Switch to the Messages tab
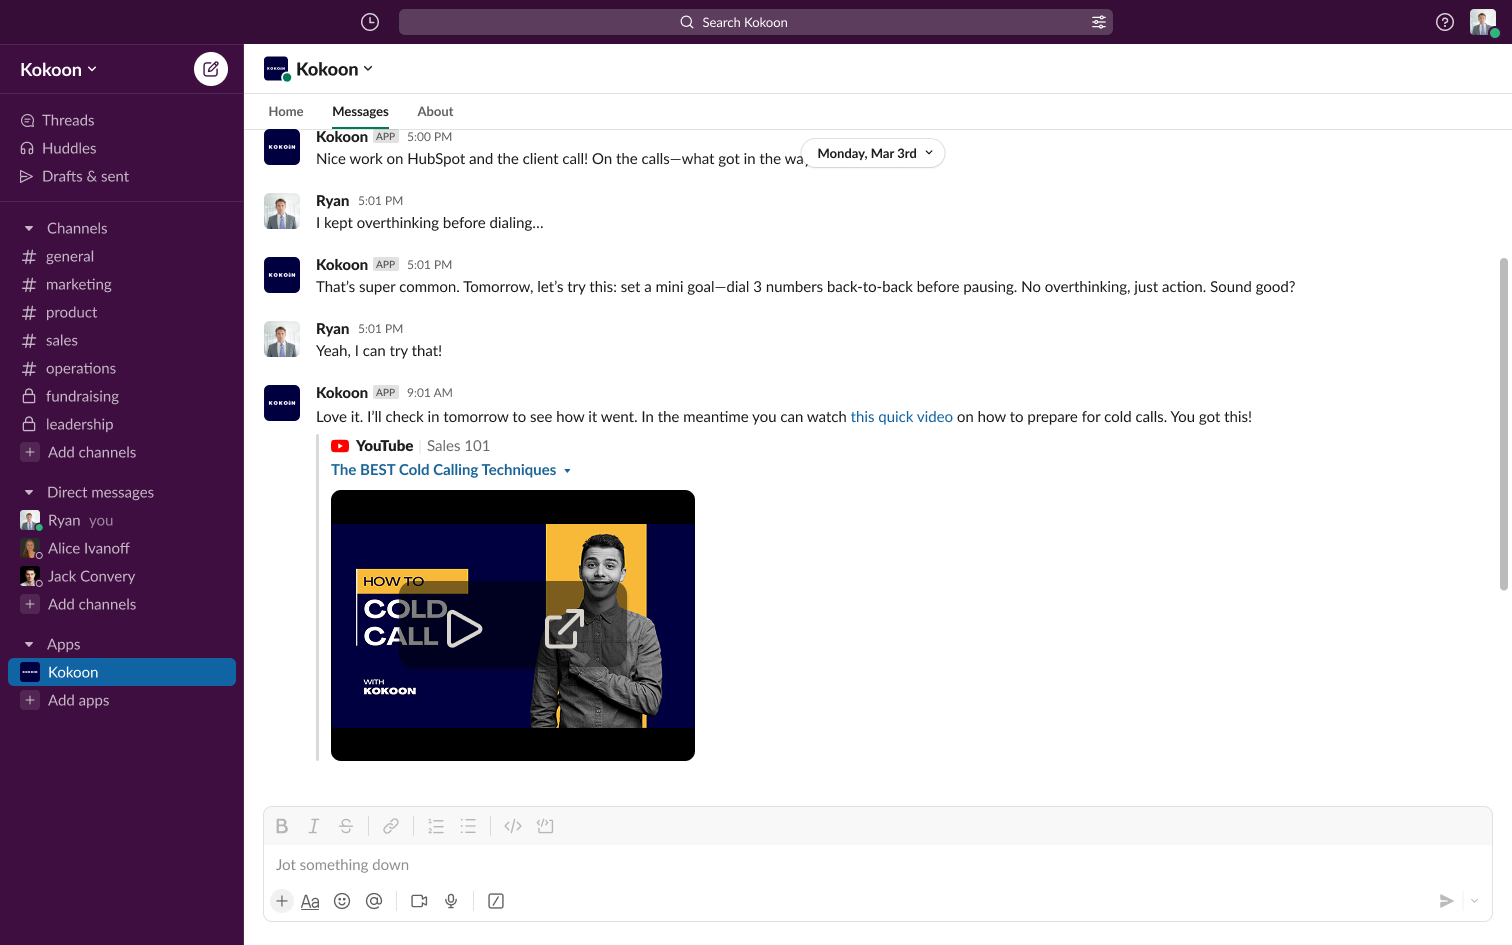 (x=360, y=111)
